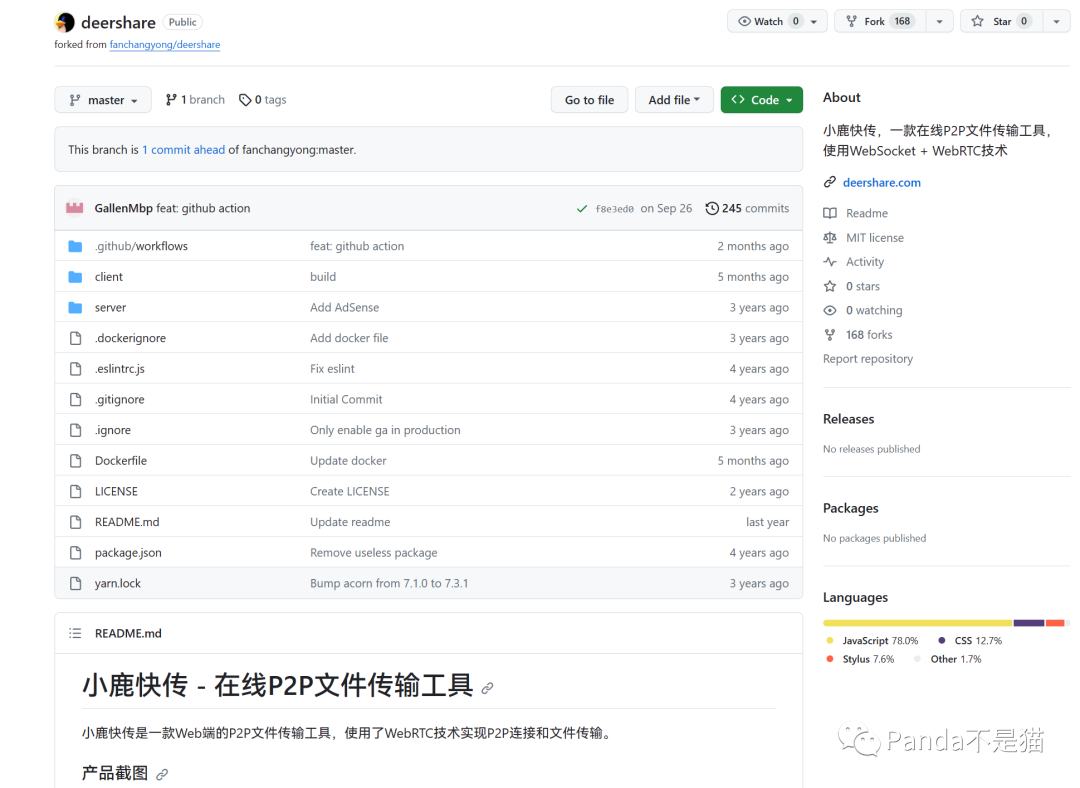This screenshot has width=1080, height=788.
Task: Click the 168 forks link in About
Action: (869, 335)
